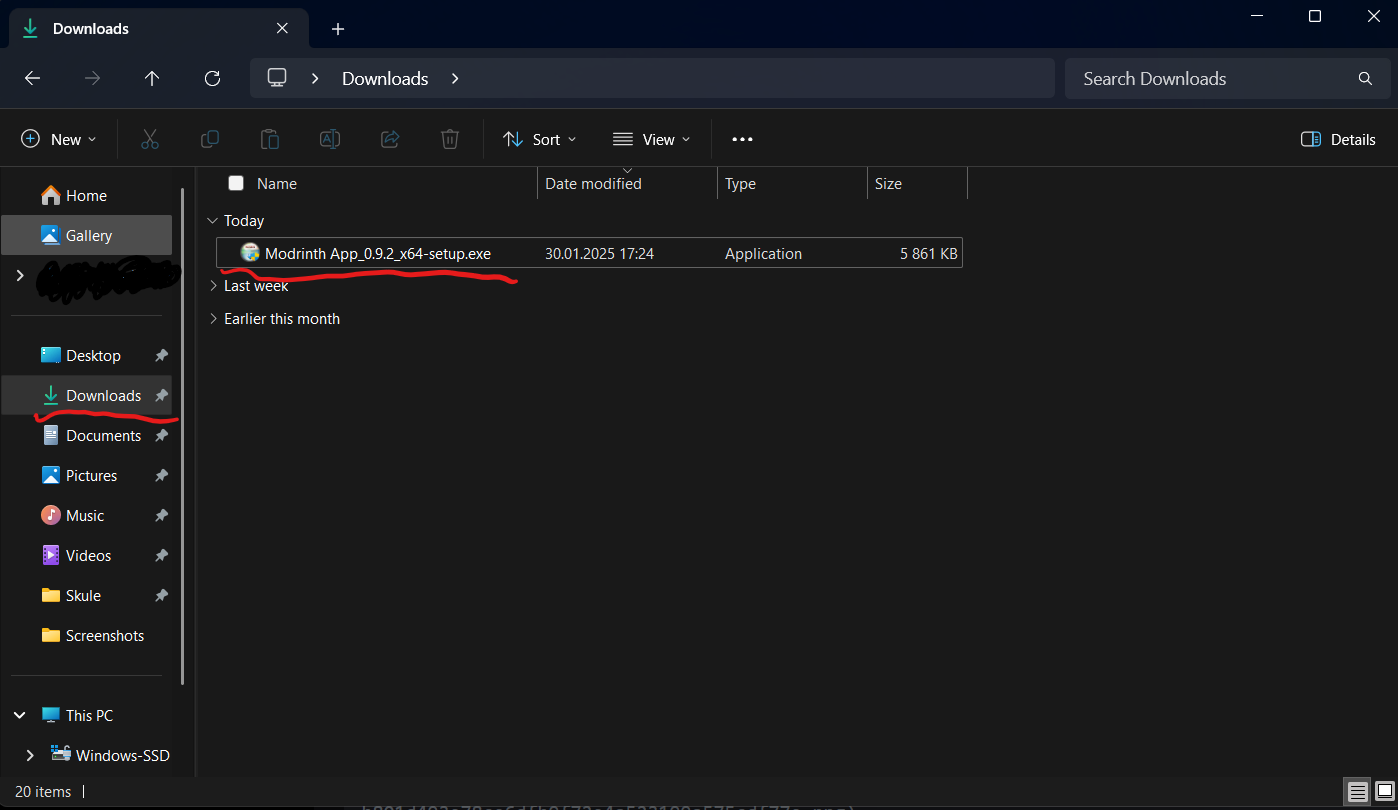The height and width of the screenshot is (810, 1398).
Task: Click the PC monitor icon in address bar
Action: 277,78
